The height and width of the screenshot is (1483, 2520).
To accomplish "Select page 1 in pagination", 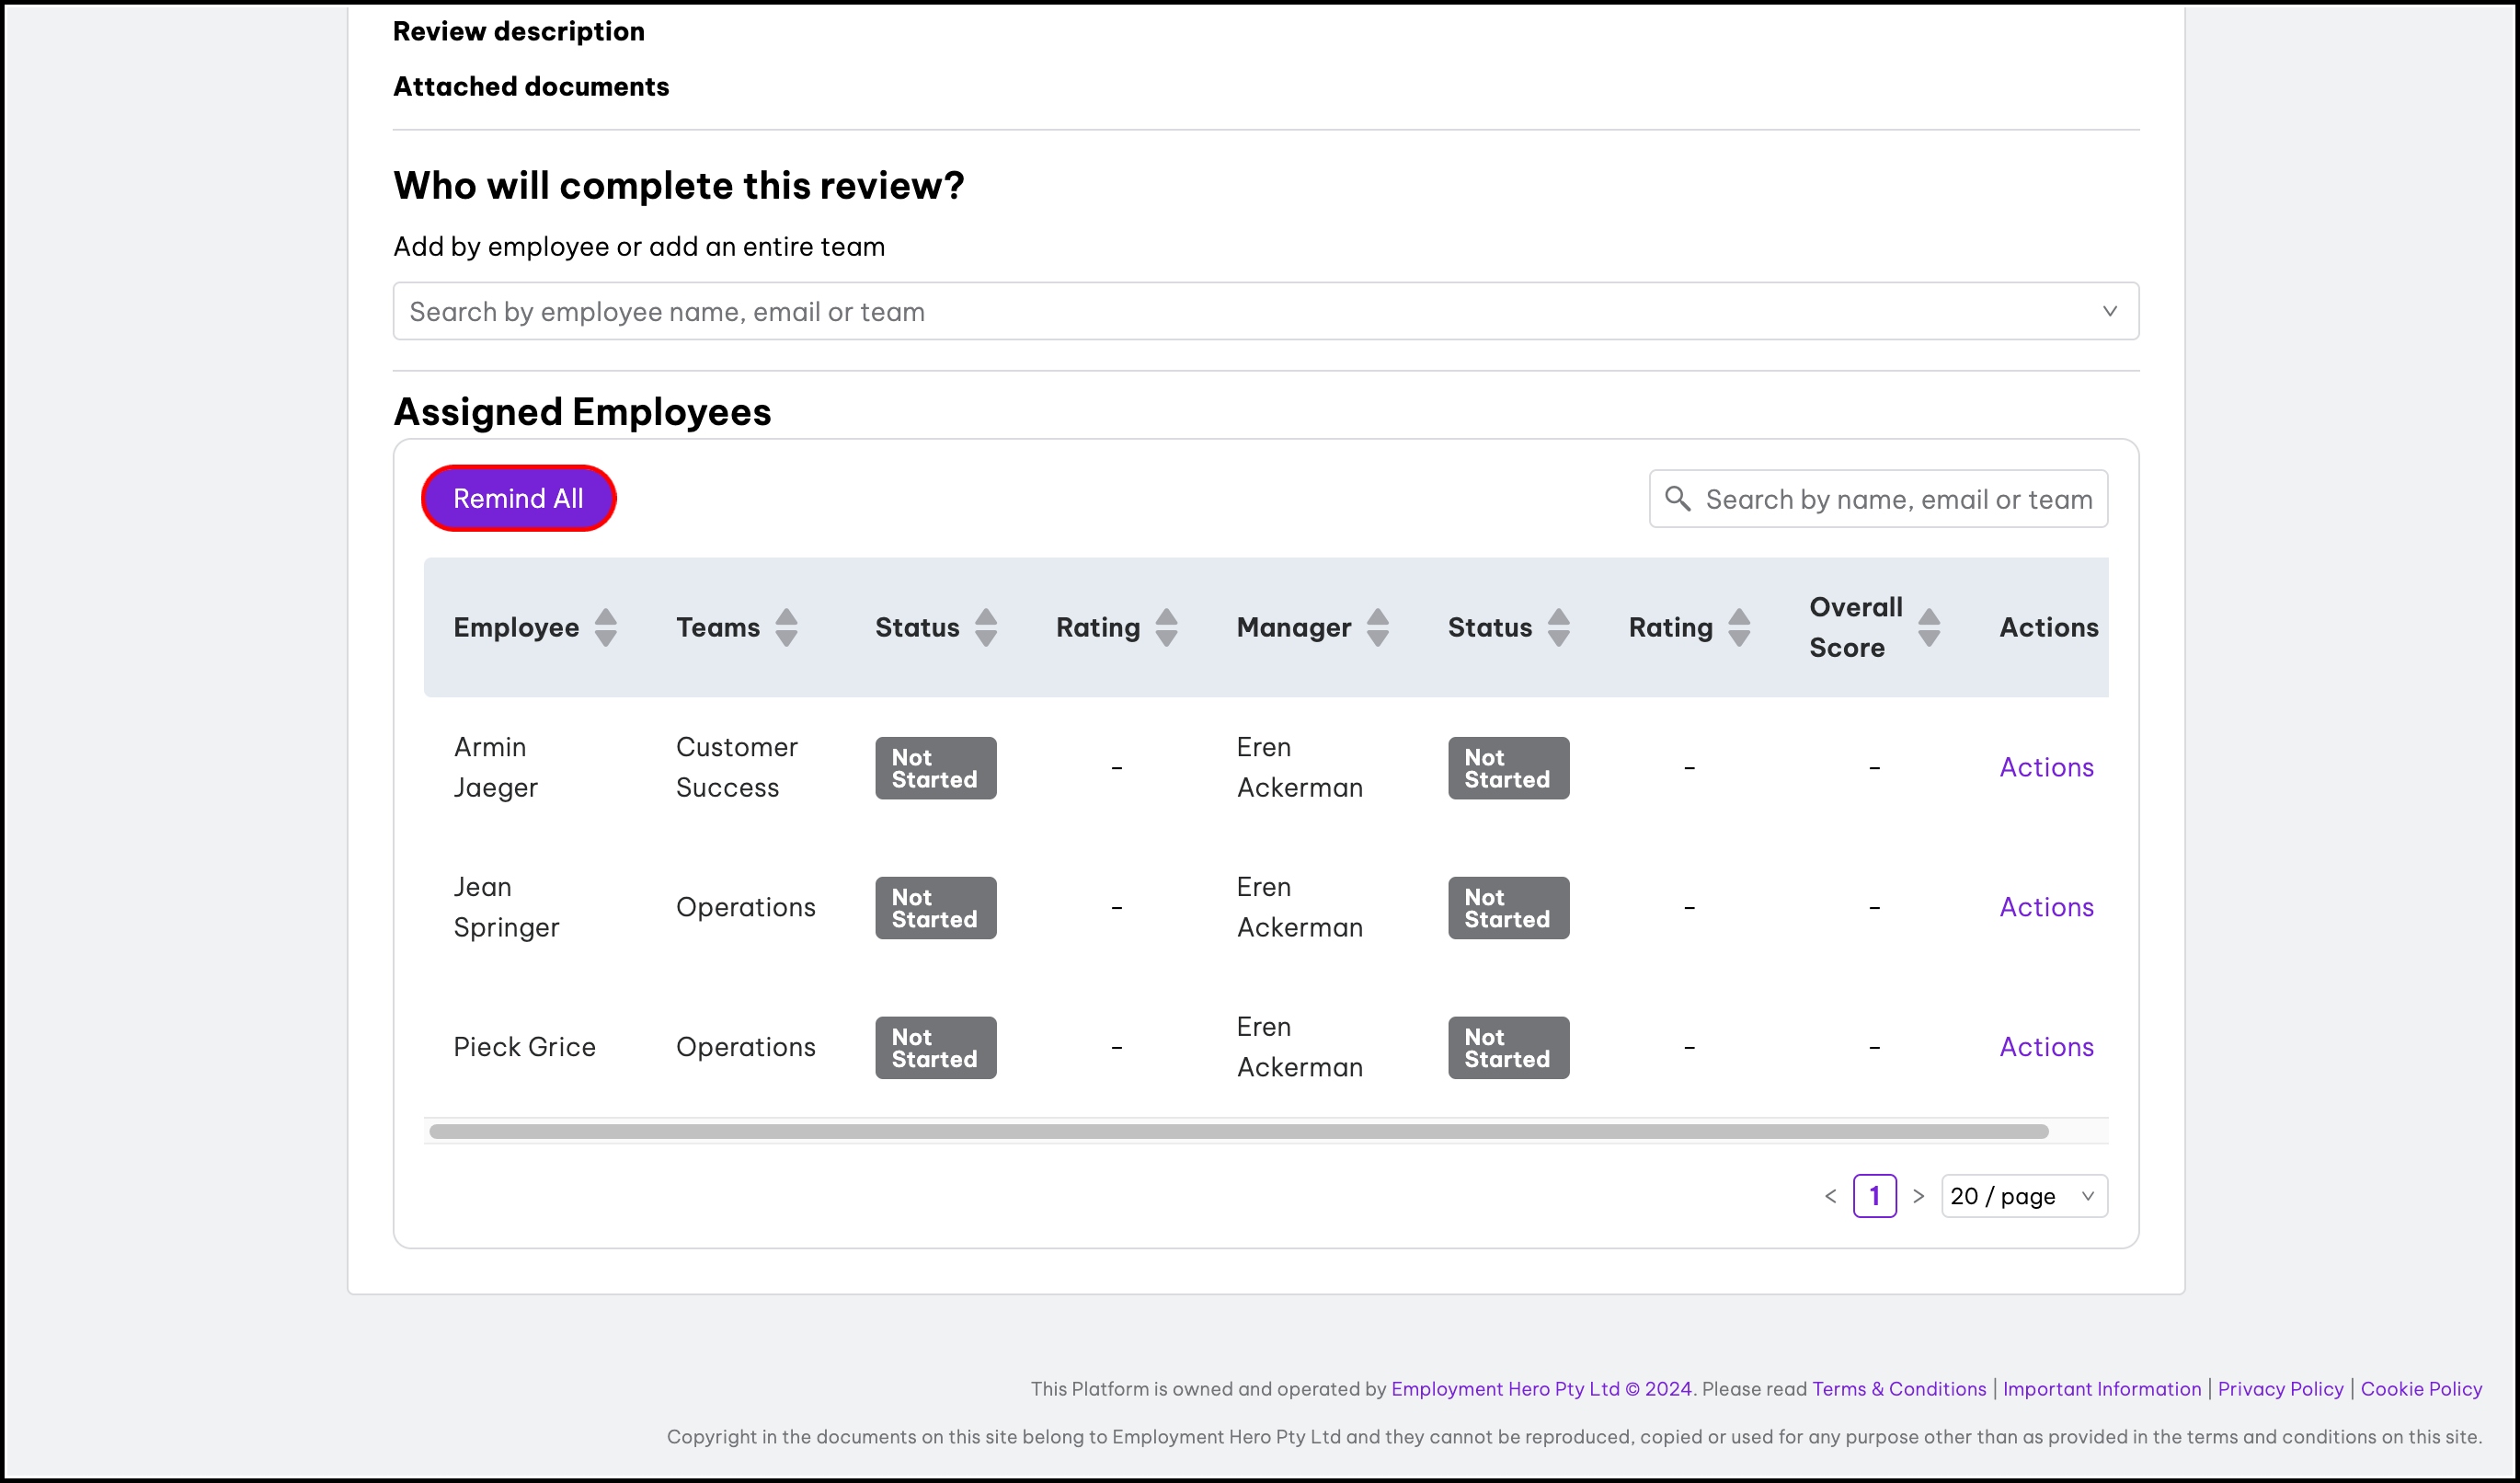I will 1874,1196.
